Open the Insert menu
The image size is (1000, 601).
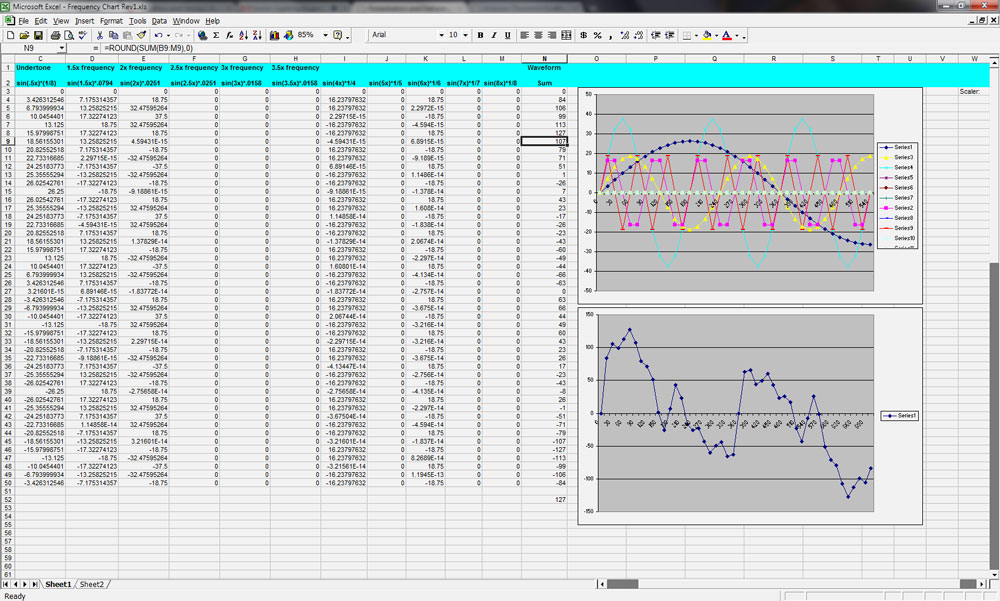[84, 21]
